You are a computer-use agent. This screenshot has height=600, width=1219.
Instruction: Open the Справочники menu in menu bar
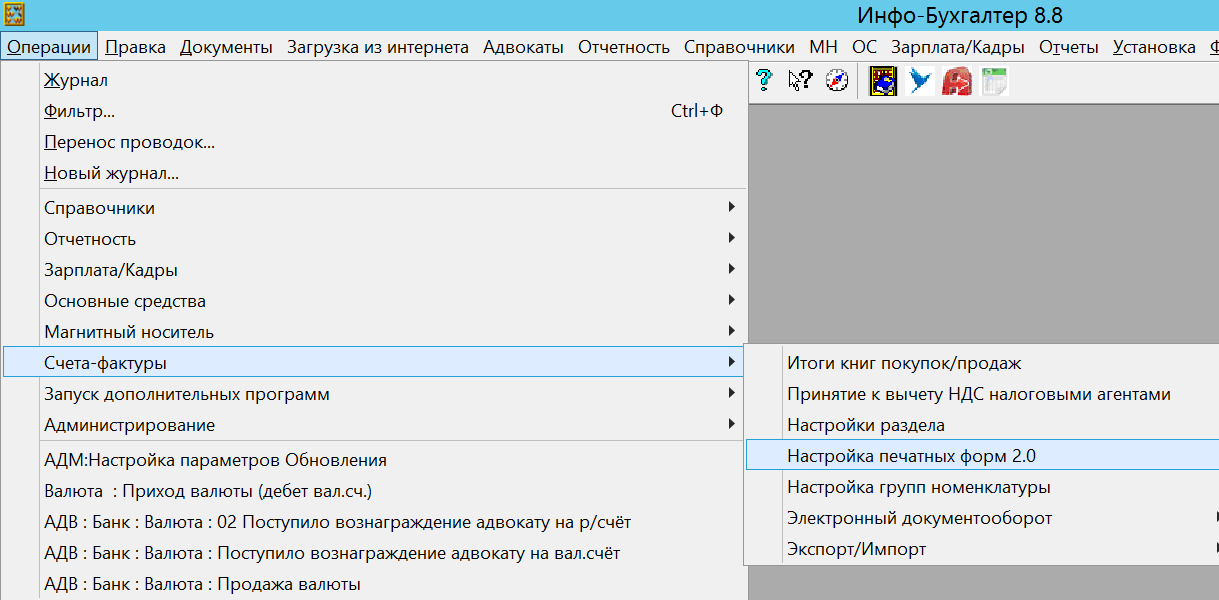739,47
